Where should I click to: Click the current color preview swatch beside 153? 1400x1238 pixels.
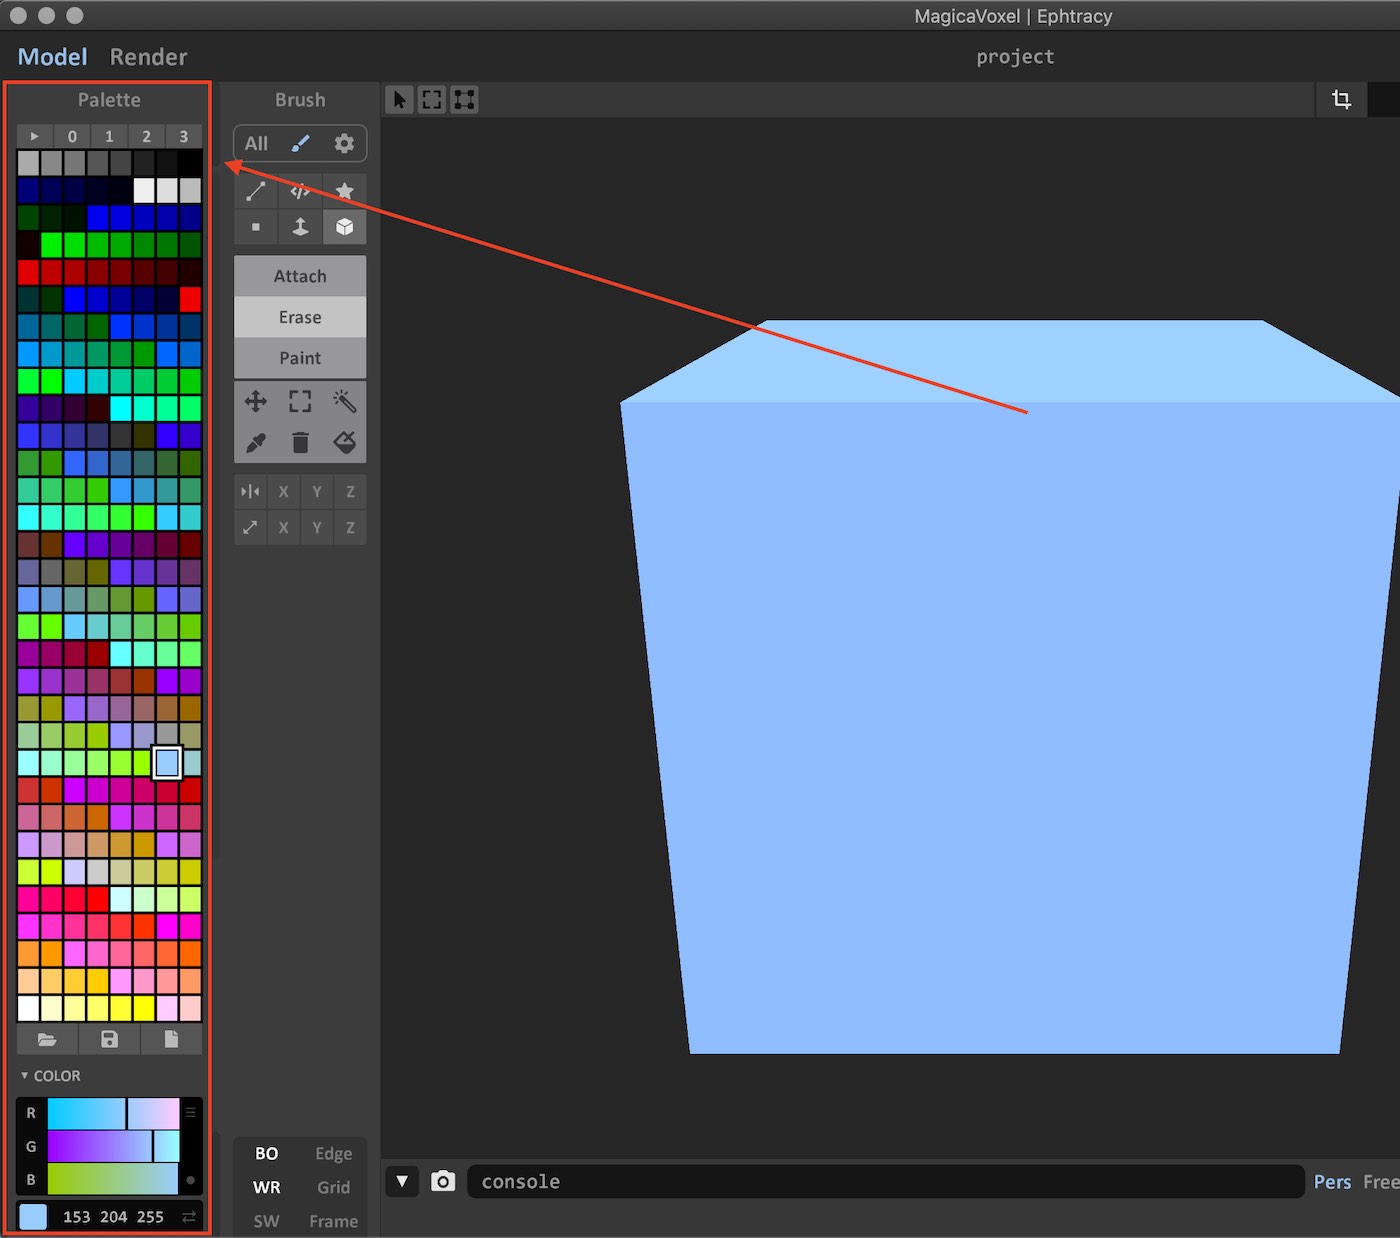coord(33,1216)
